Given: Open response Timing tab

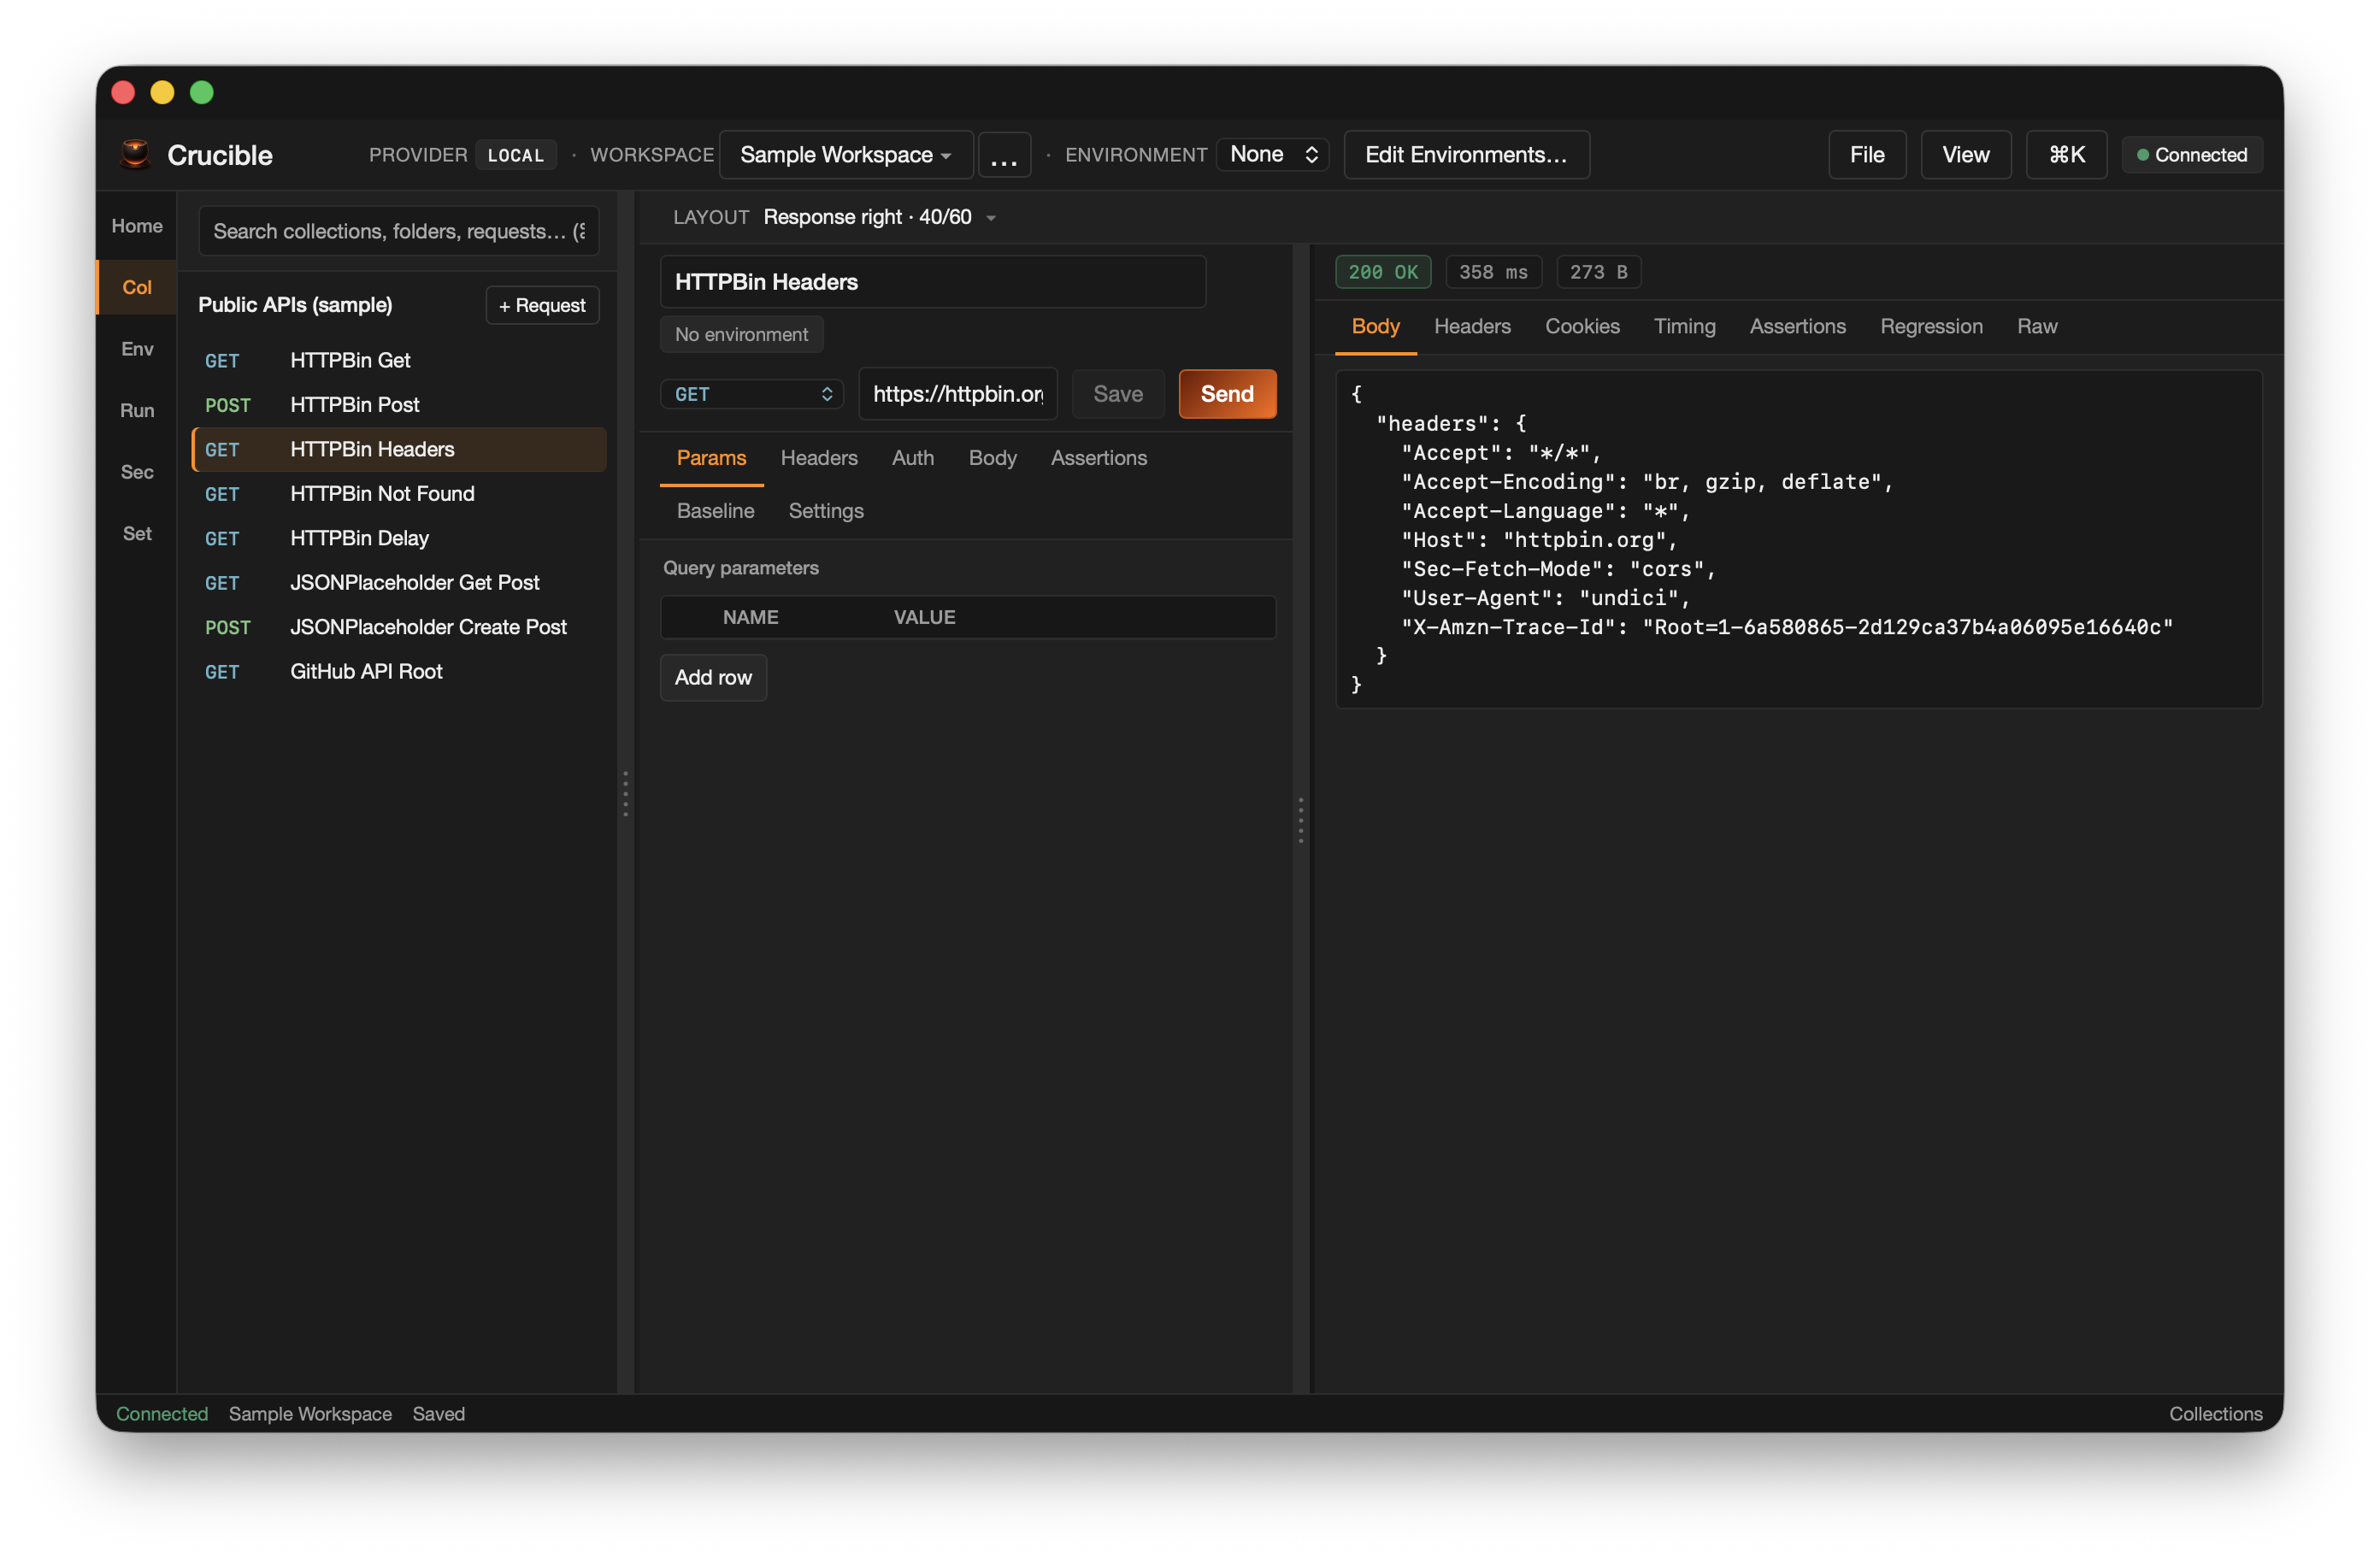Looking at the screenshot, I should click(x=1684, y=327).
